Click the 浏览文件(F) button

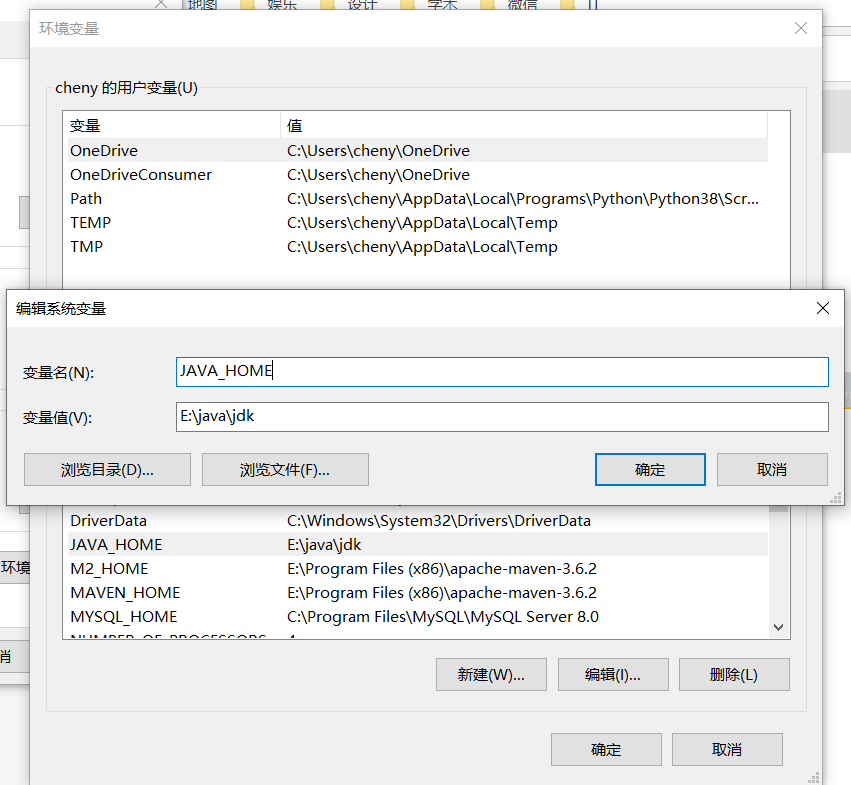click(x=285, y=469)
